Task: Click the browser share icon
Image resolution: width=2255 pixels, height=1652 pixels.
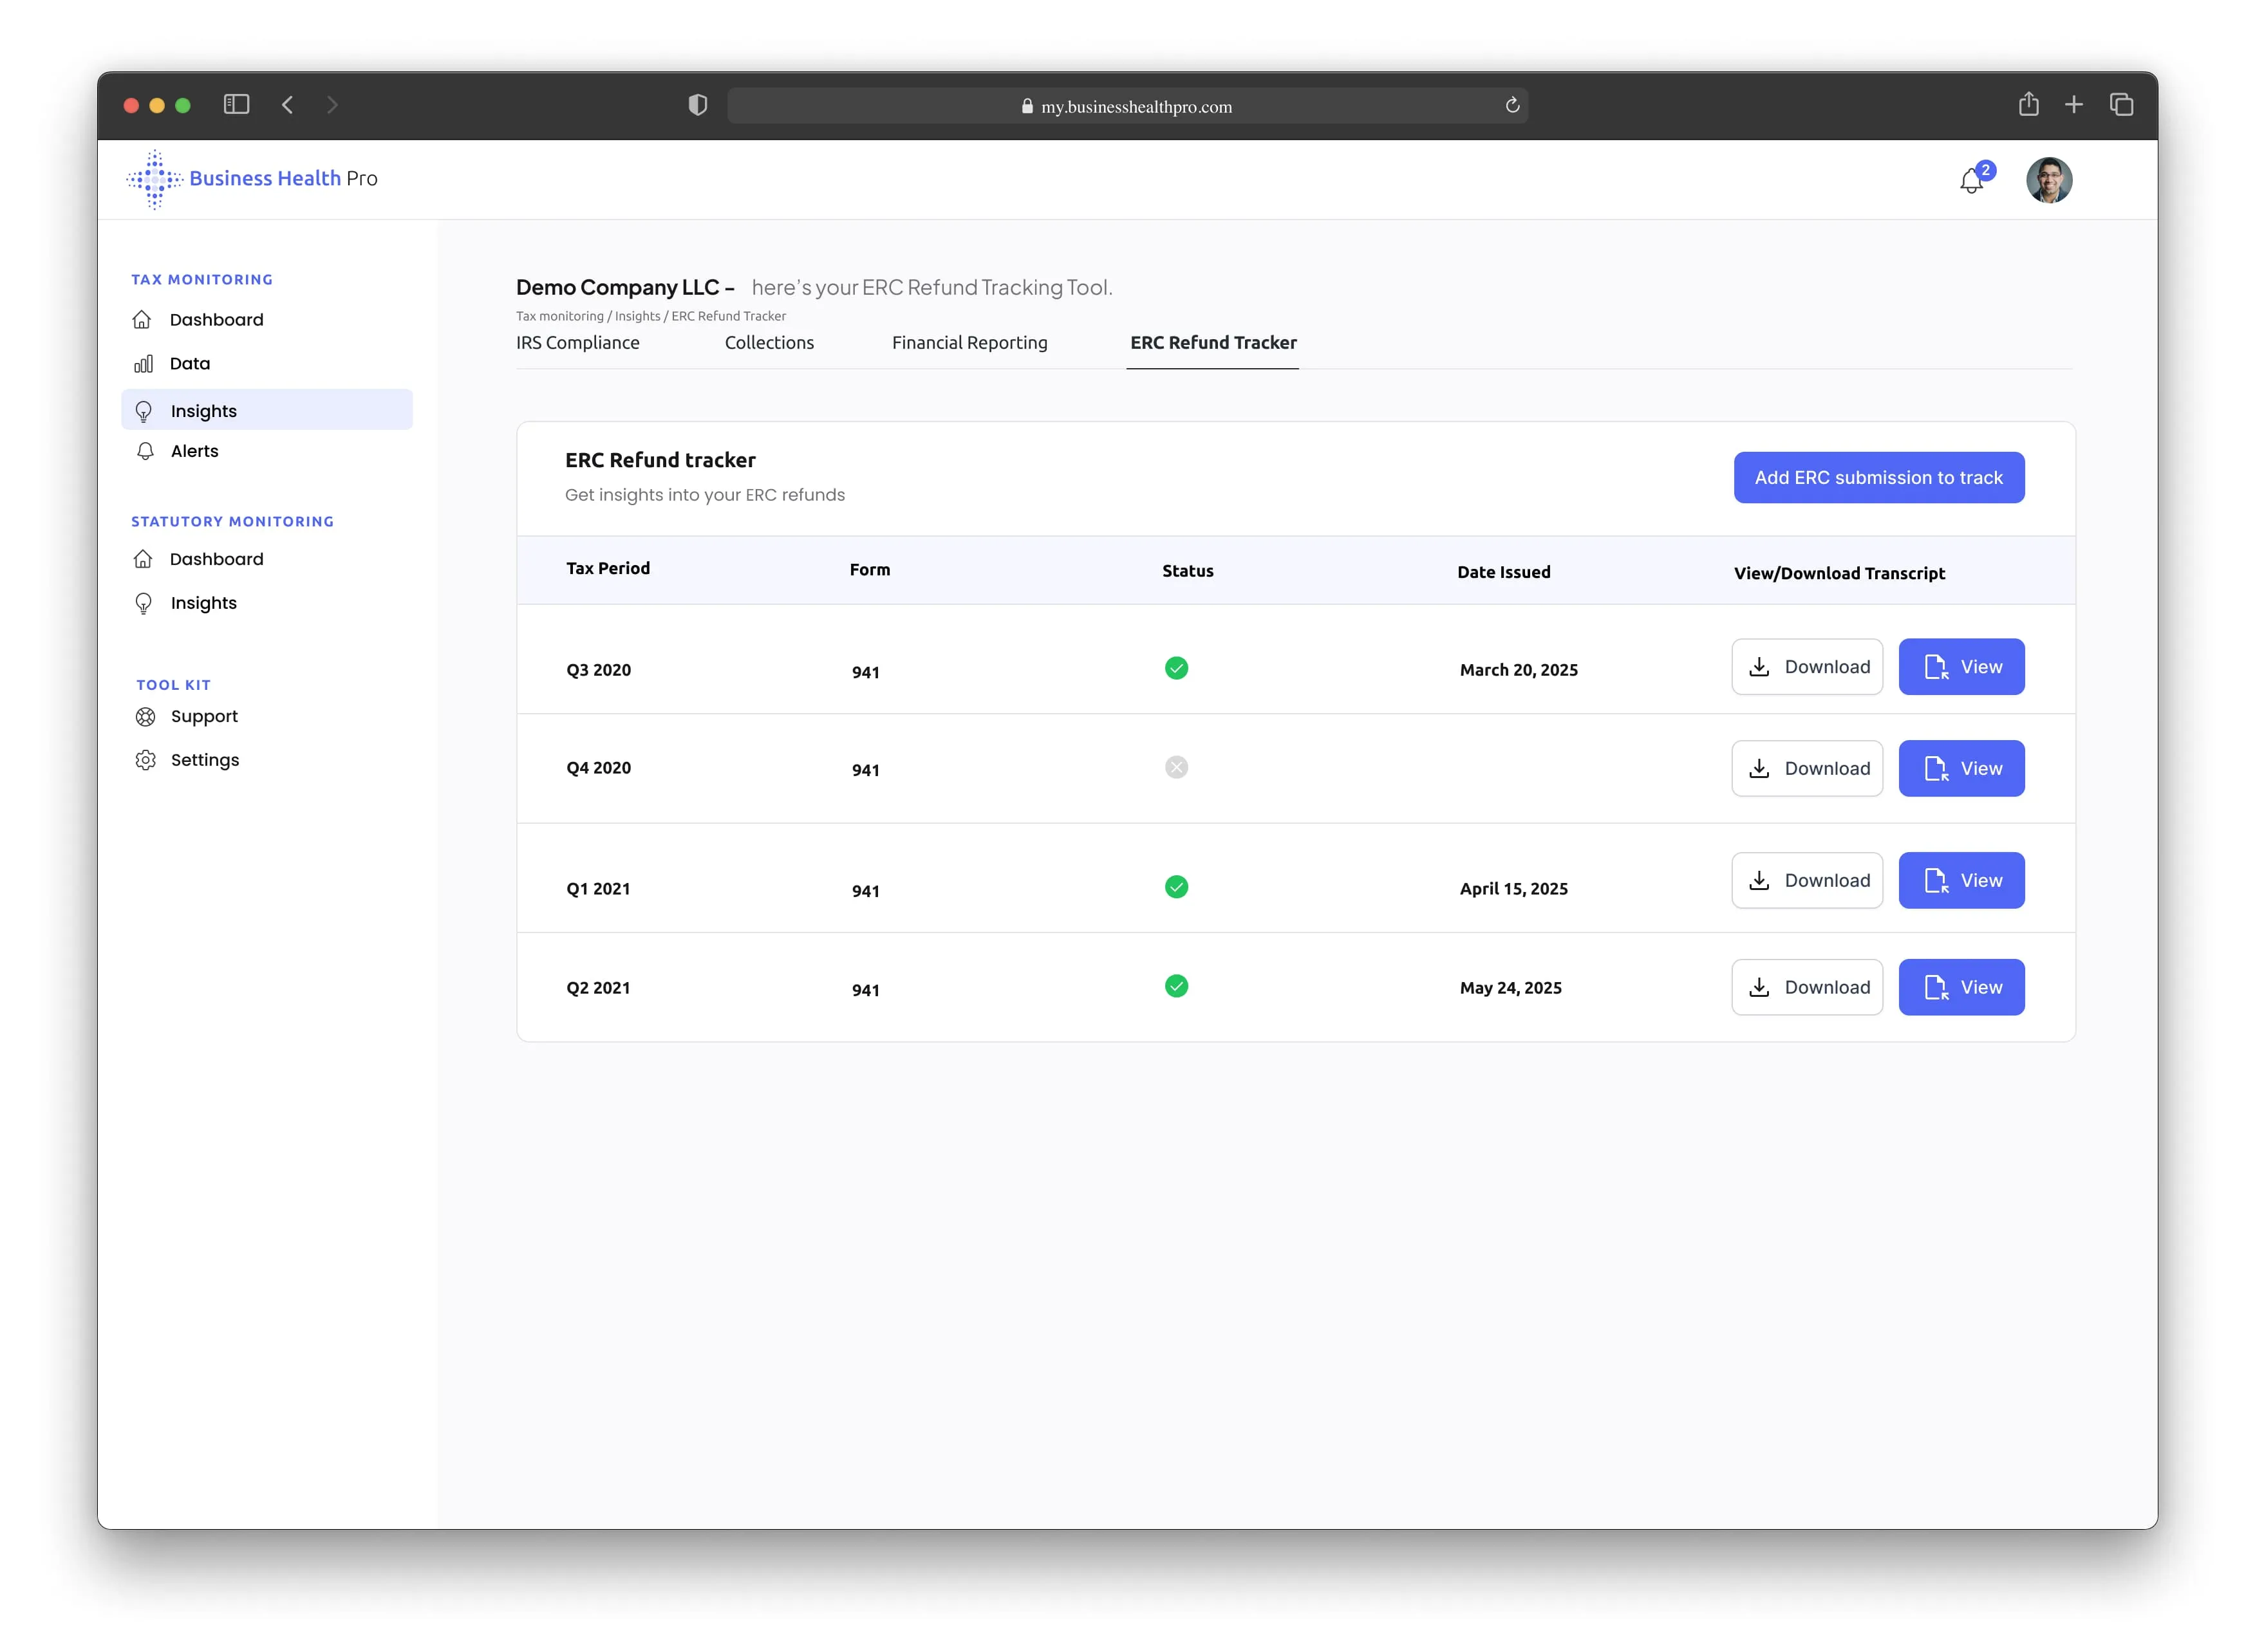Action: pyautogui.click(x=2027, y=105)
